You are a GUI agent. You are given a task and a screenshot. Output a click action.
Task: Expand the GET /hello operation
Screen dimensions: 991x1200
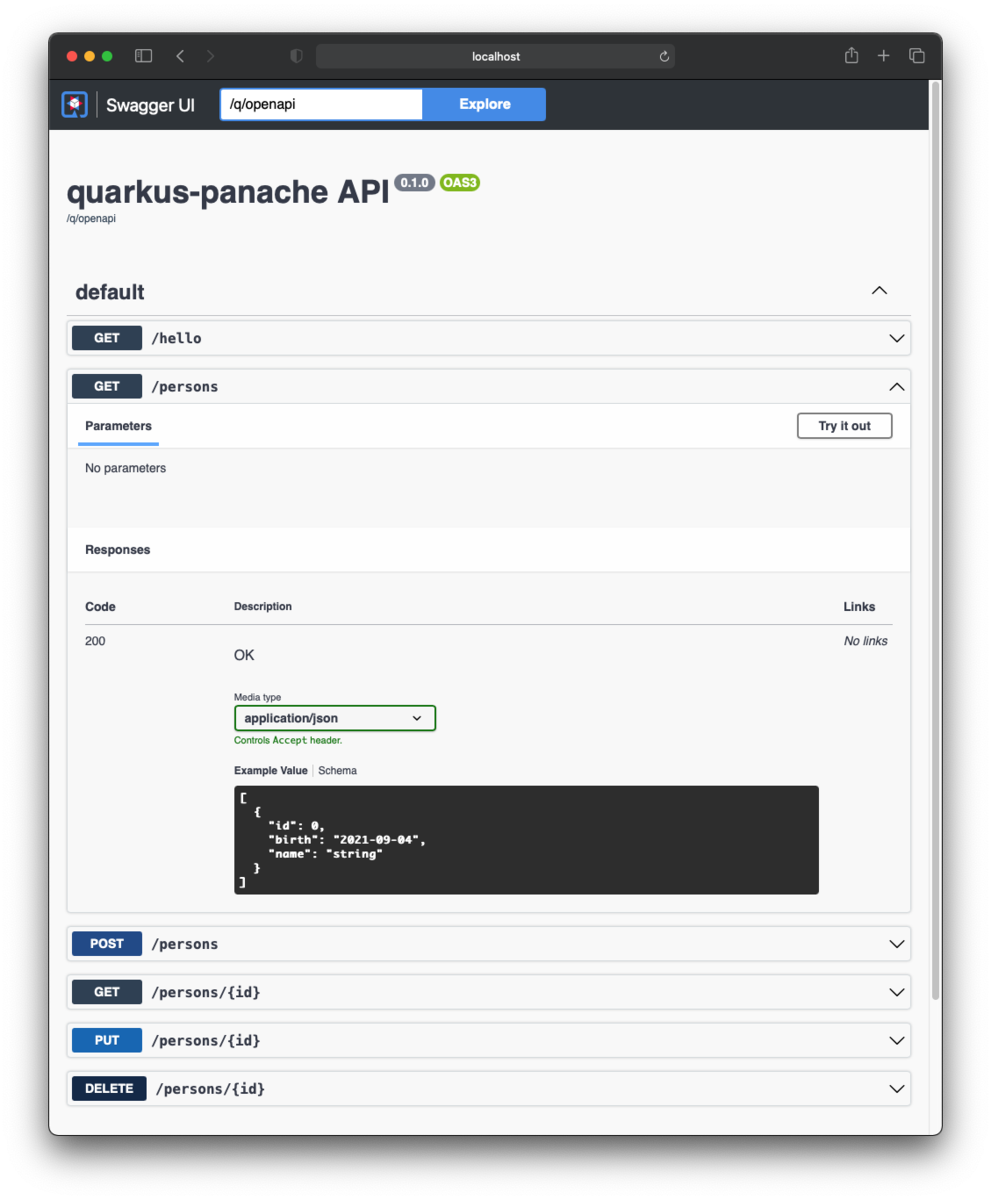click(x=489, y=338)
